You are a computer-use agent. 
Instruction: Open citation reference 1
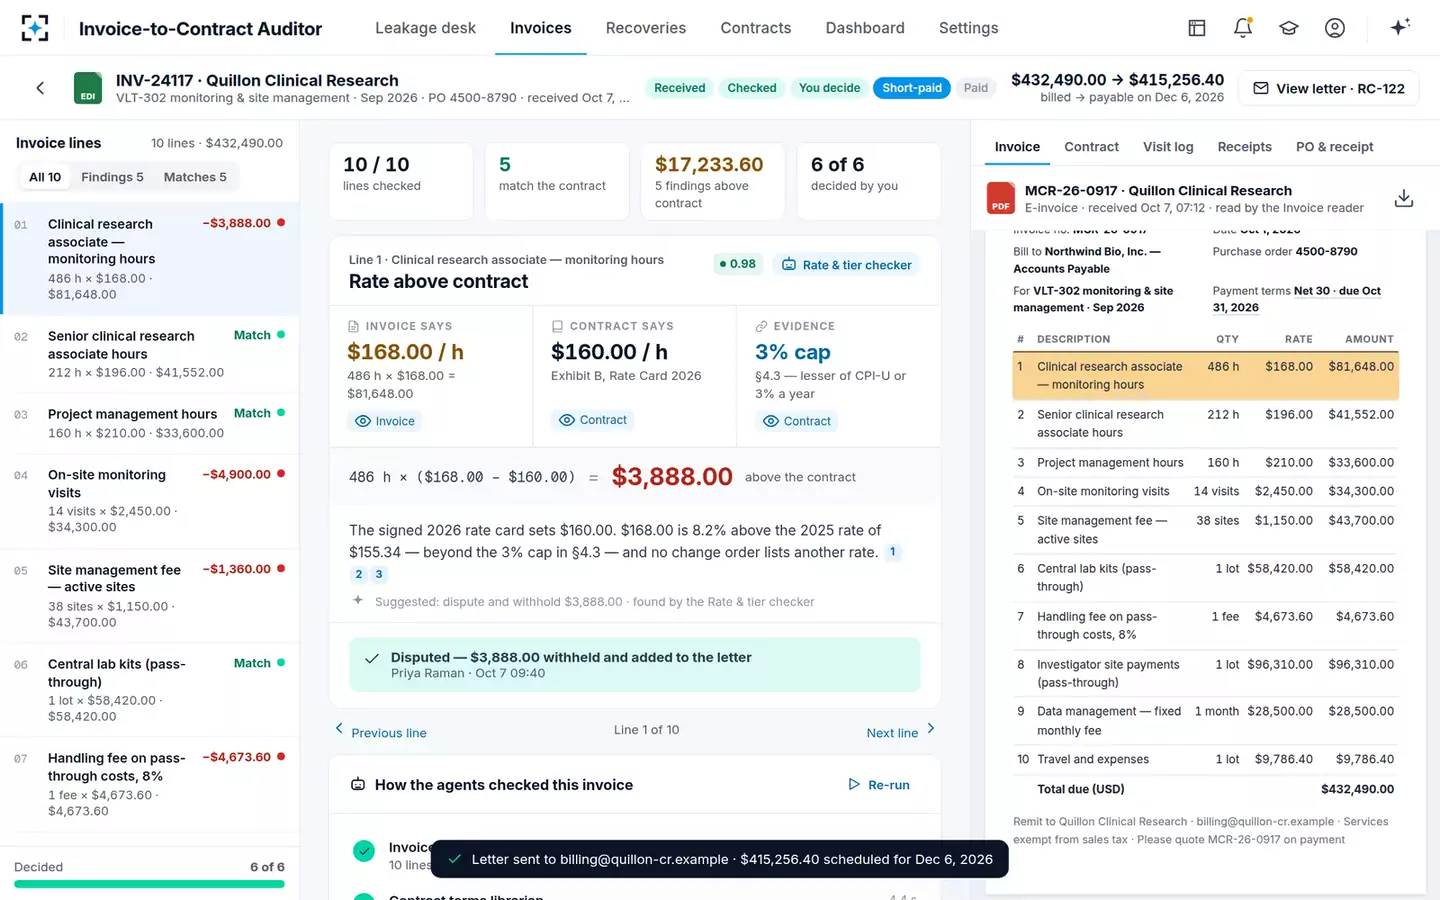pos(893,552)
